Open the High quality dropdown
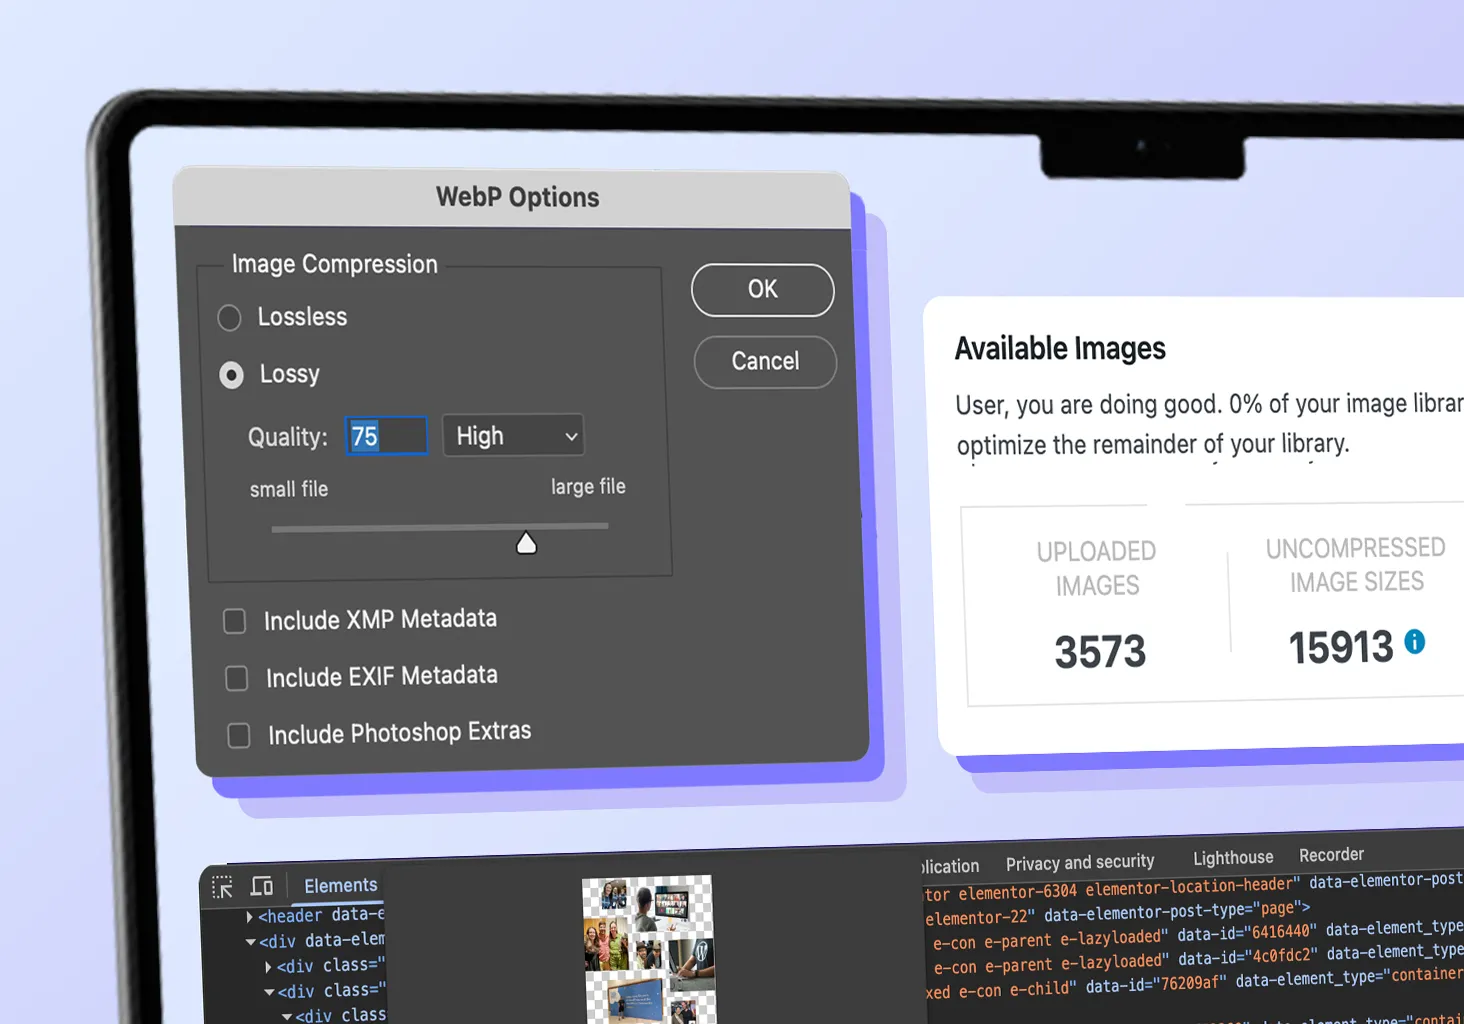 pos(513,435)
